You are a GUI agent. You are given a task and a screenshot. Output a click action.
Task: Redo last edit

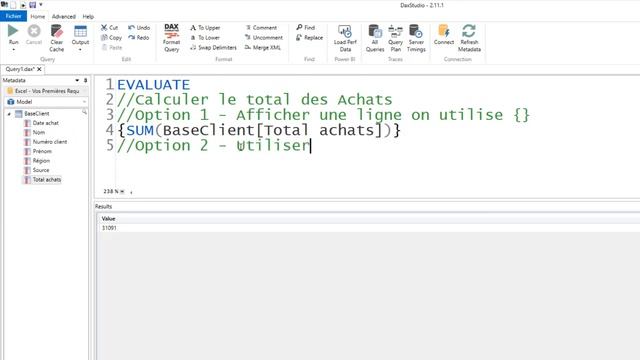tap(139, 38)
